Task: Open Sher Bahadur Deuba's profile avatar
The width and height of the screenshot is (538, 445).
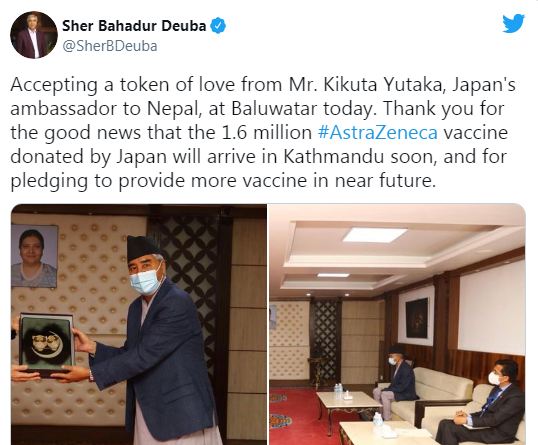Action: pyautogui.click(x=34, y=35)
